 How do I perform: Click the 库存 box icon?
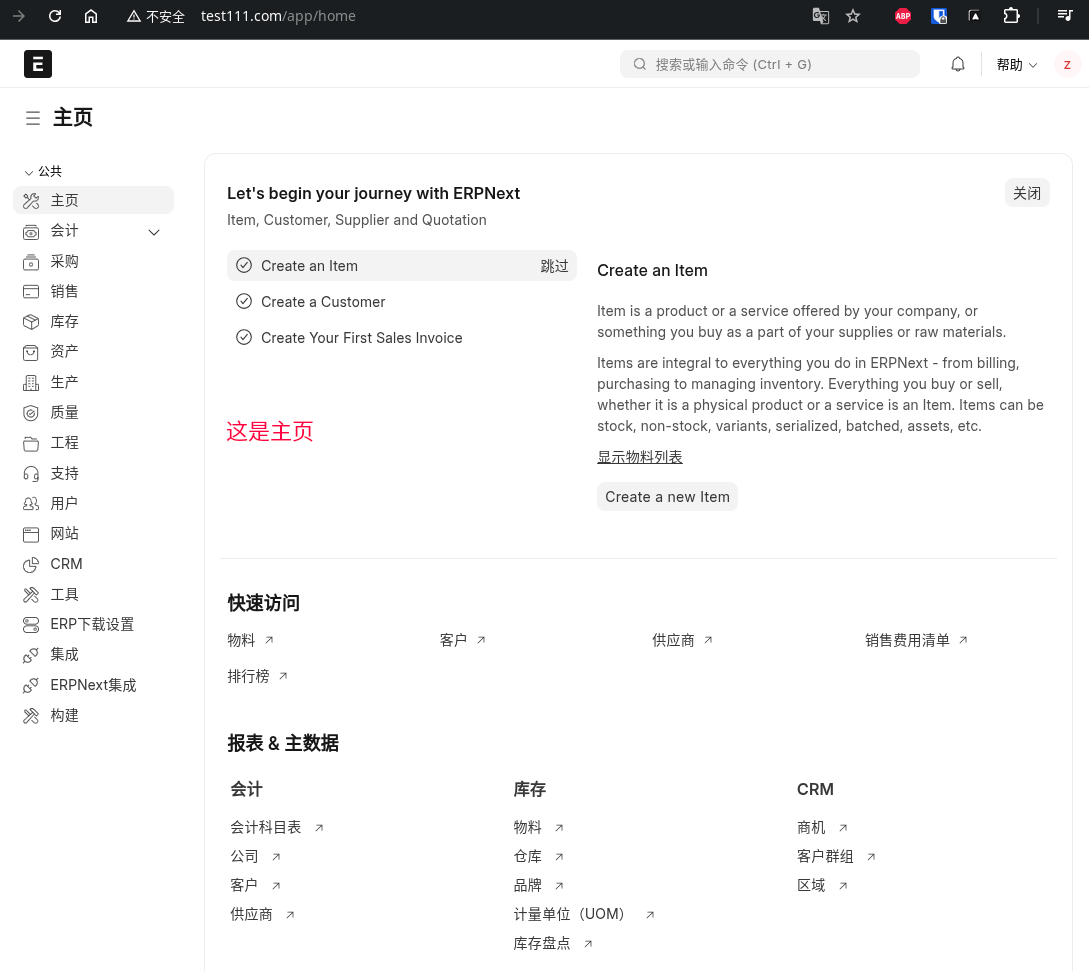[x=31, y=322]
